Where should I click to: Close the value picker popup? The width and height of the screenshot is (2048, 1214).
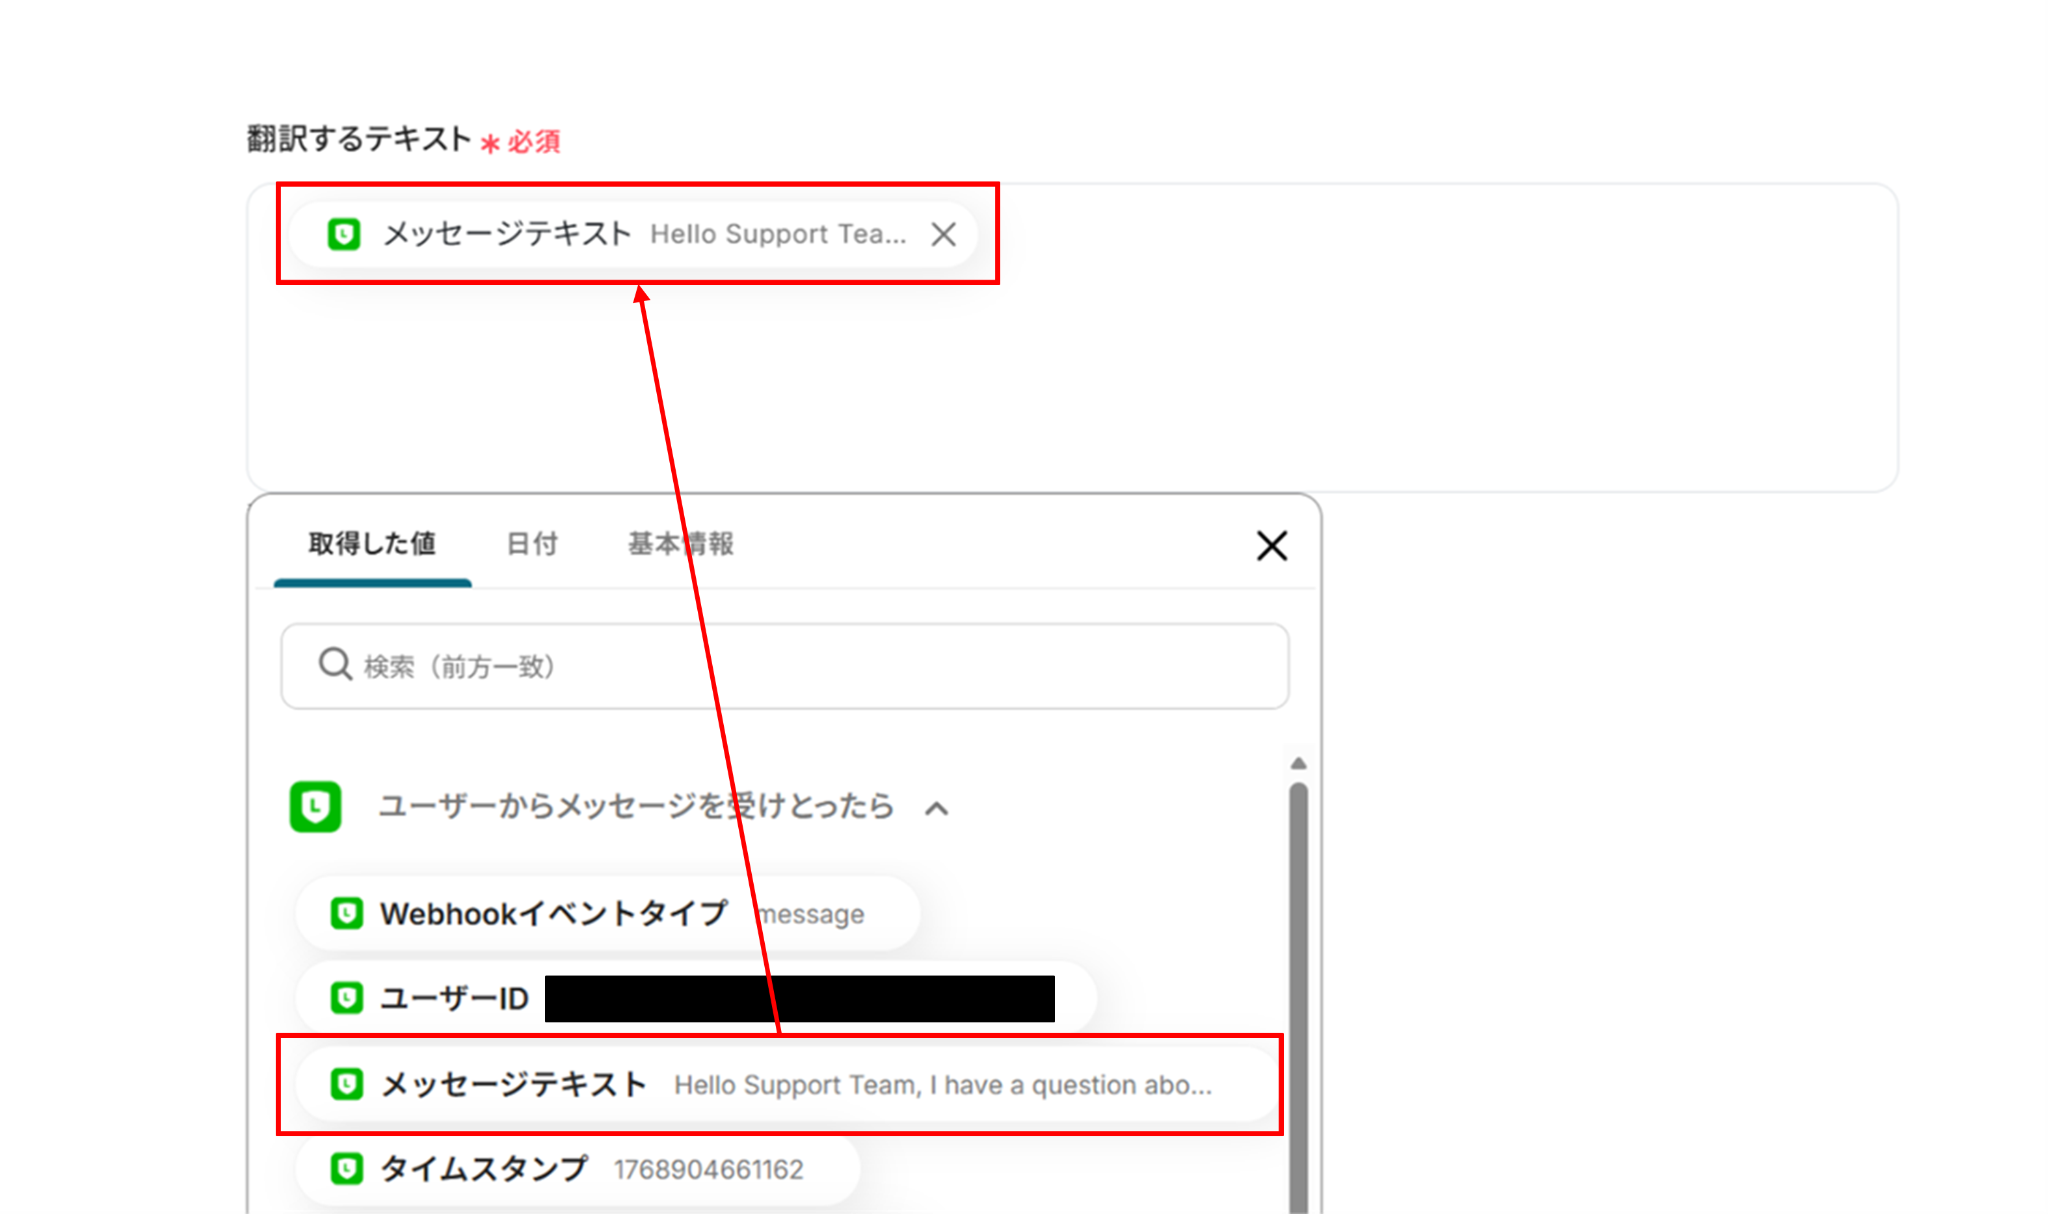click(1271, 546)
